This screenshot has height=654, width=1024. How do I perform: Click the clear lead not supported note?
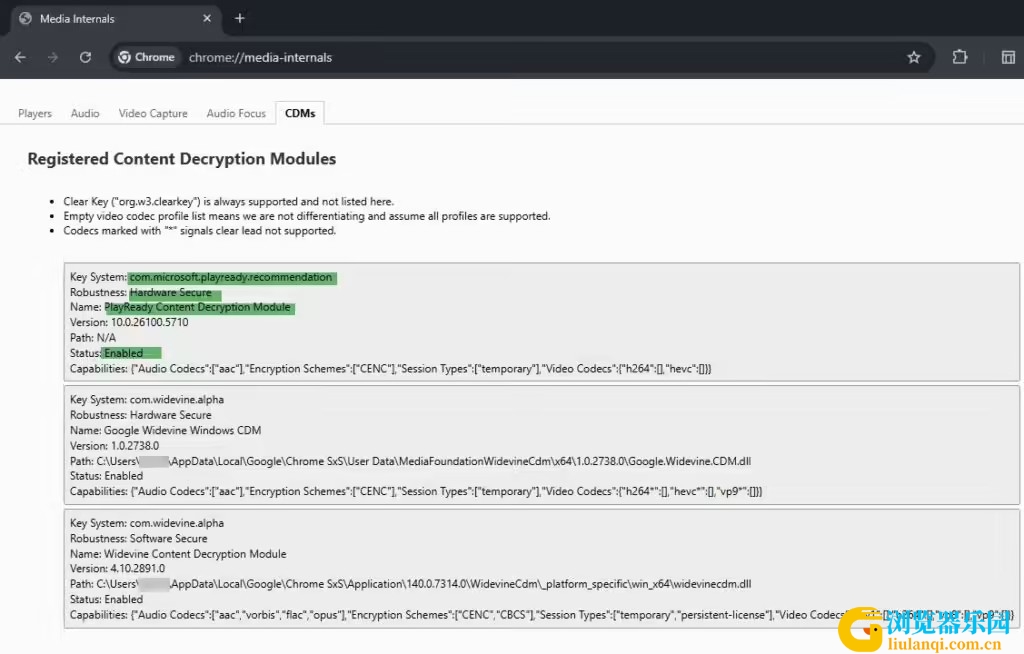(199, 231)
